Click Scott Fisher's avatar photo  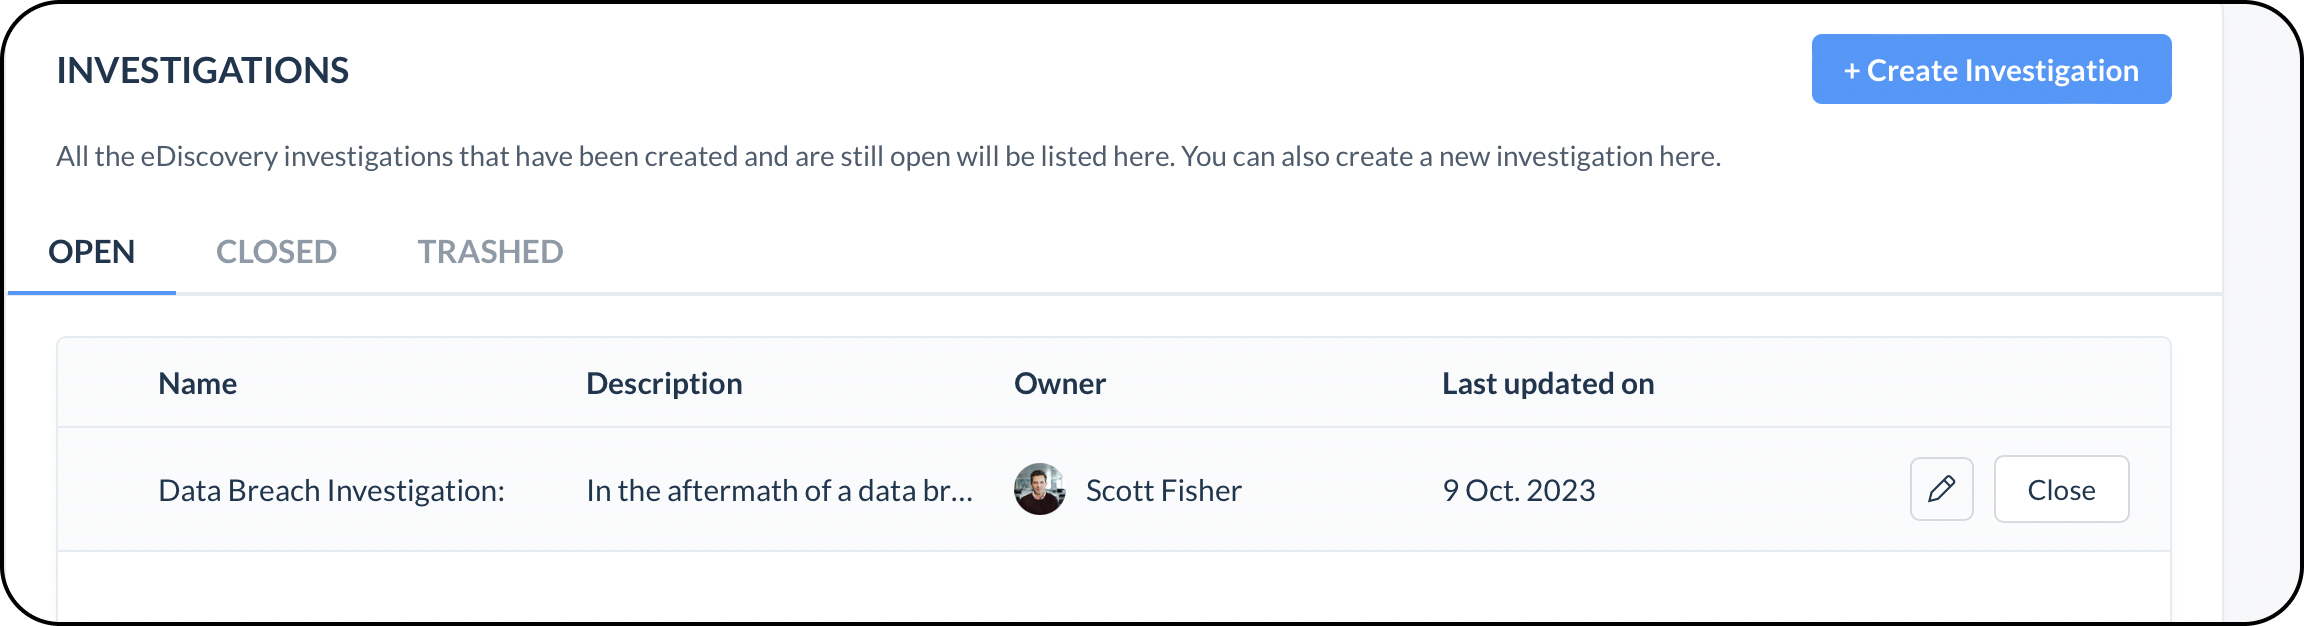[1040, 489]
